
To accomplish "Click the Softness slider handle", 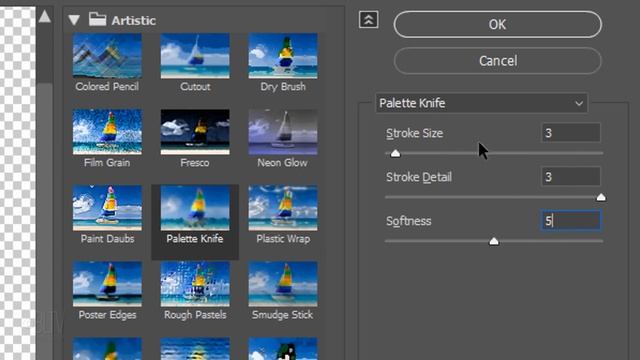I will (494, 242).
